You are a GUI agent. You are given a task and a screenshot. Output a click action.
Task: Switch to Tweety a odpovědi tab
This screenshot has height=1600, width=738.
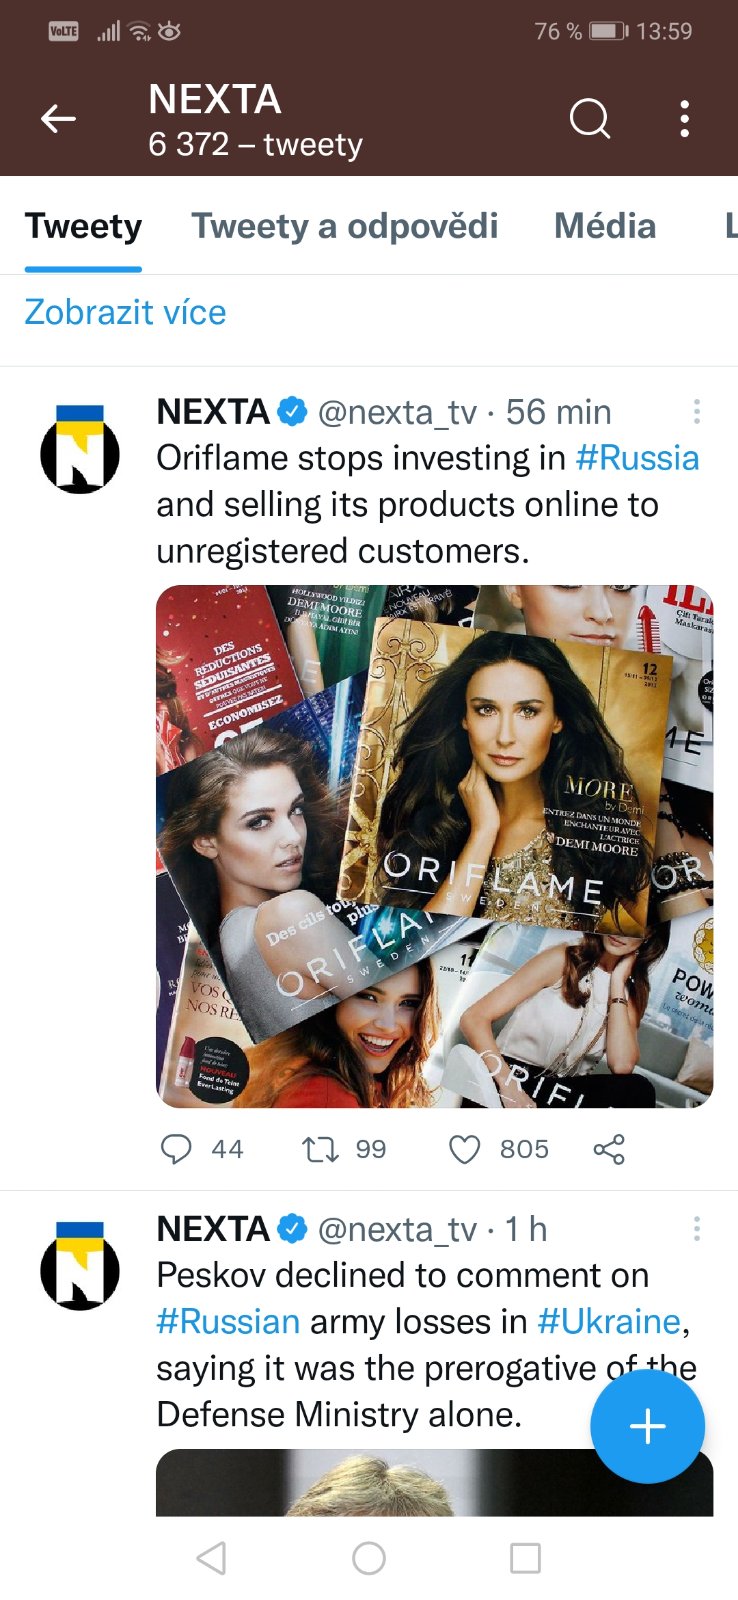tap(345, 226)
